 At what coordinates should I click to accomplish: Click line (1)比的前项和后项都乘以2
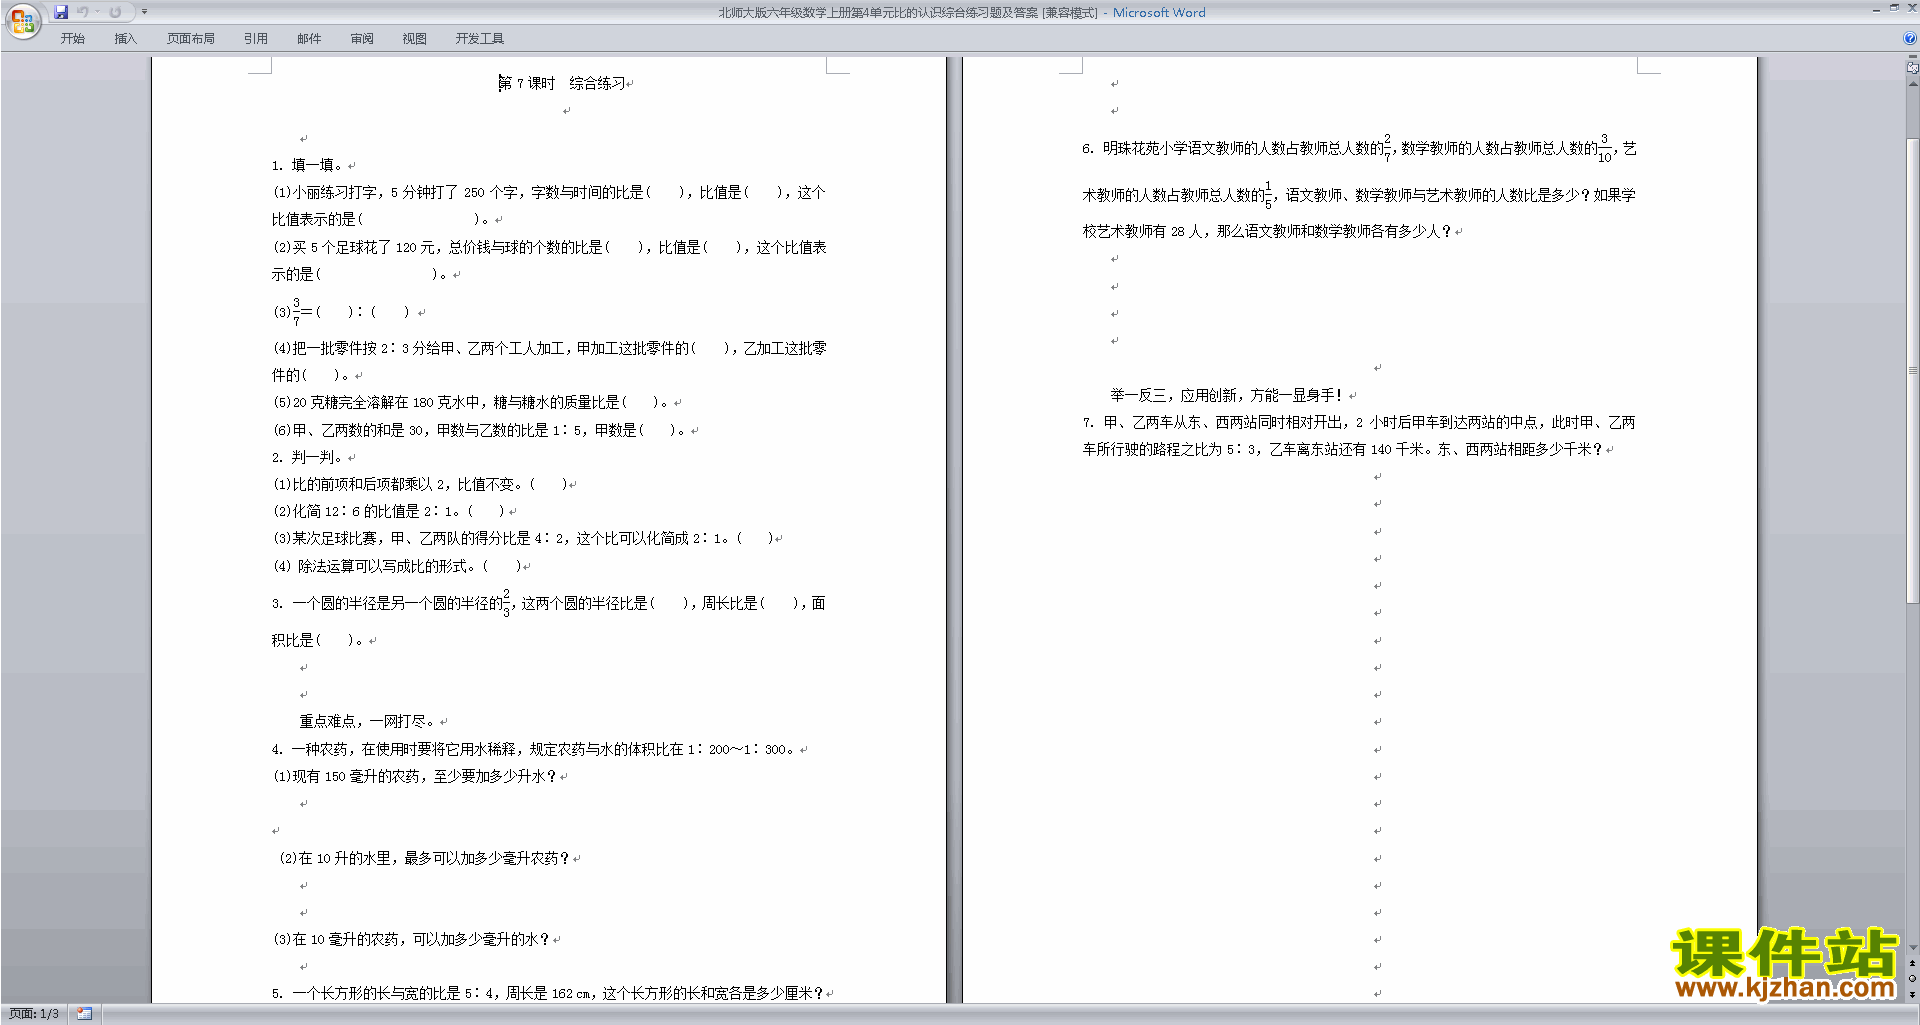[420, 484]
